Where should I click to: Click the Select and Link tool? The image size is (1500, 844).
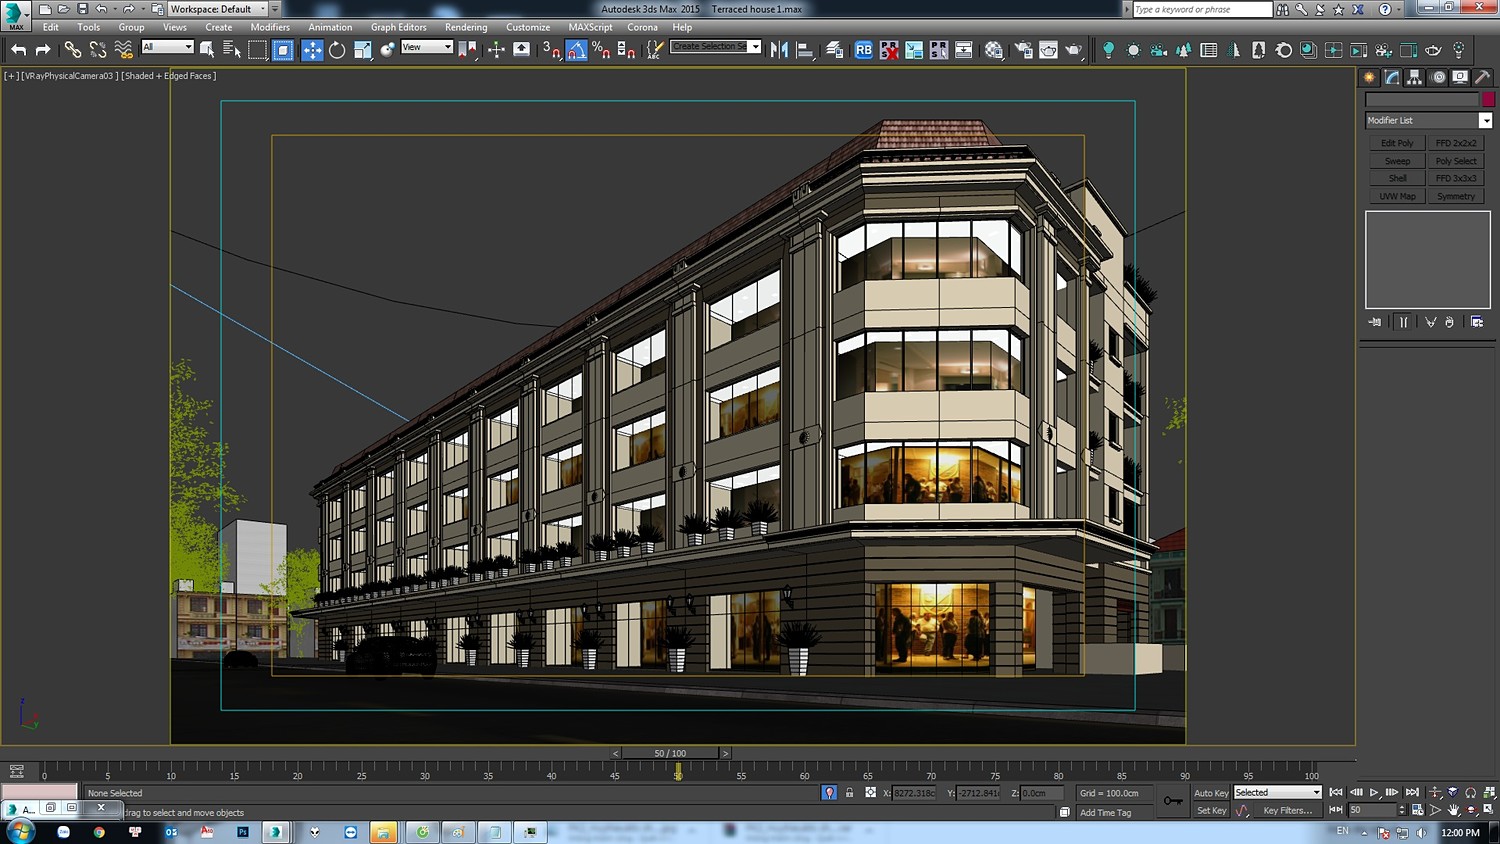72,49
